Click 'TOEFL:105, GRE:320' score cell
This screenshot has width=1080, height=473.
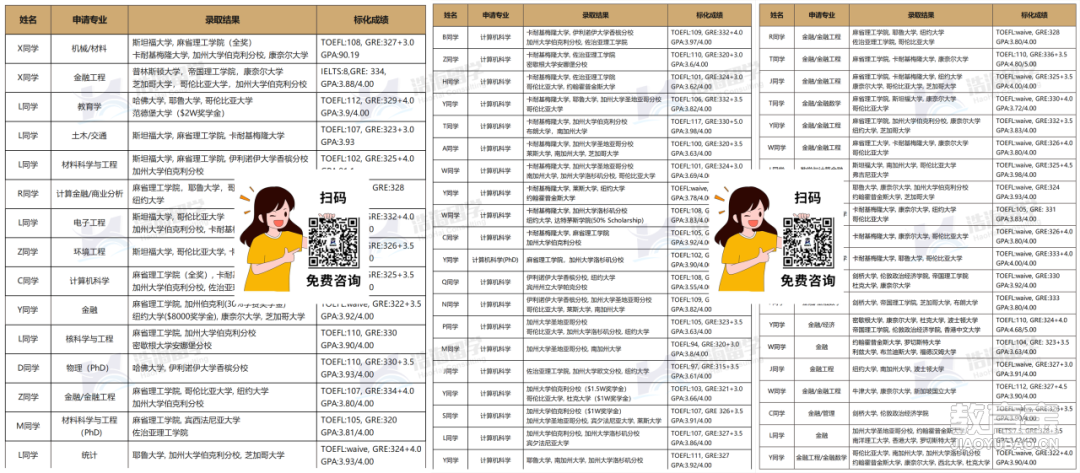(371, 426)
